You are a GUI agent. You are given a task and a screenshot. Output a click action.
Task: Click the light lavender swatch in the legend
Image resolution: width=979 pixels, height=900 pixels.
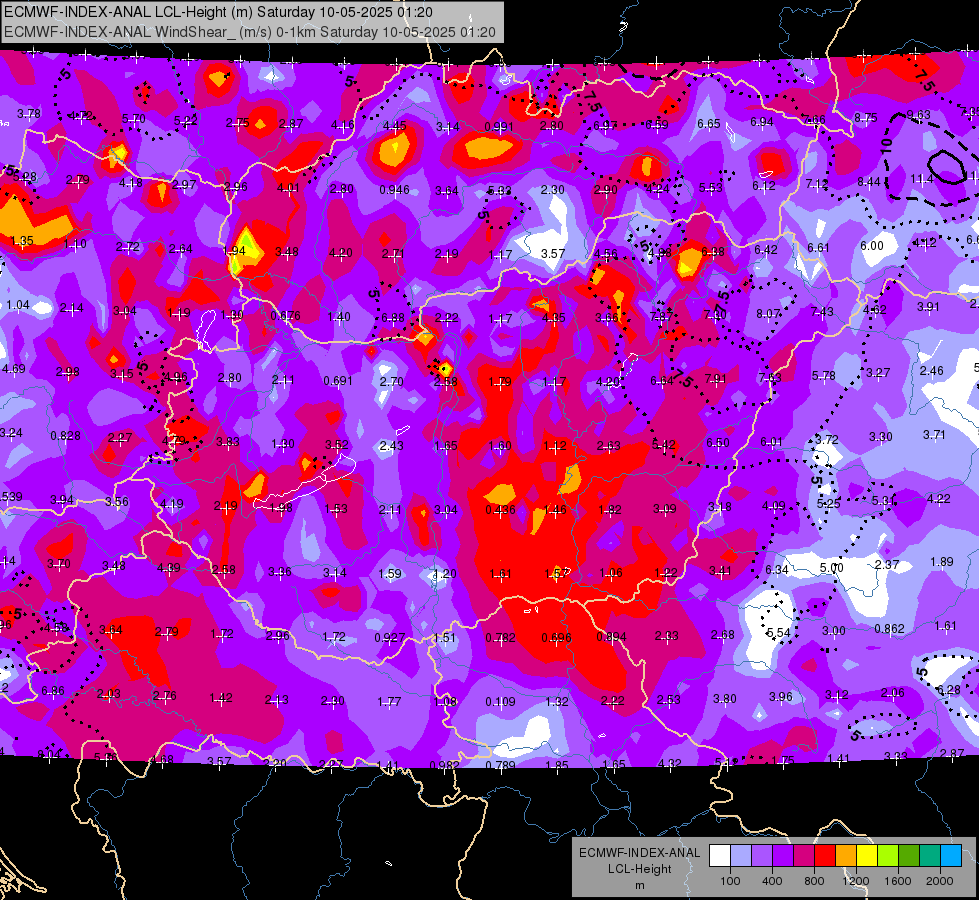[x=741, y=856]
